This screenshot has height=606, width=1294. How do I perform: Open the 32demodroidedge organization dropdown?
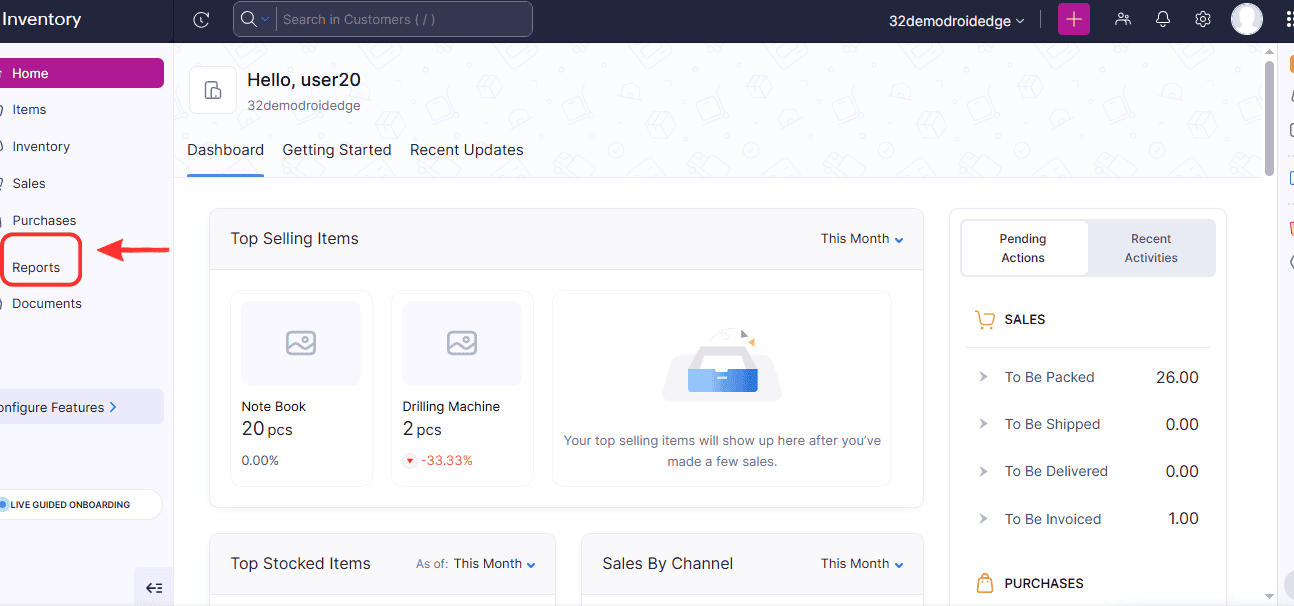pos(956,21)
